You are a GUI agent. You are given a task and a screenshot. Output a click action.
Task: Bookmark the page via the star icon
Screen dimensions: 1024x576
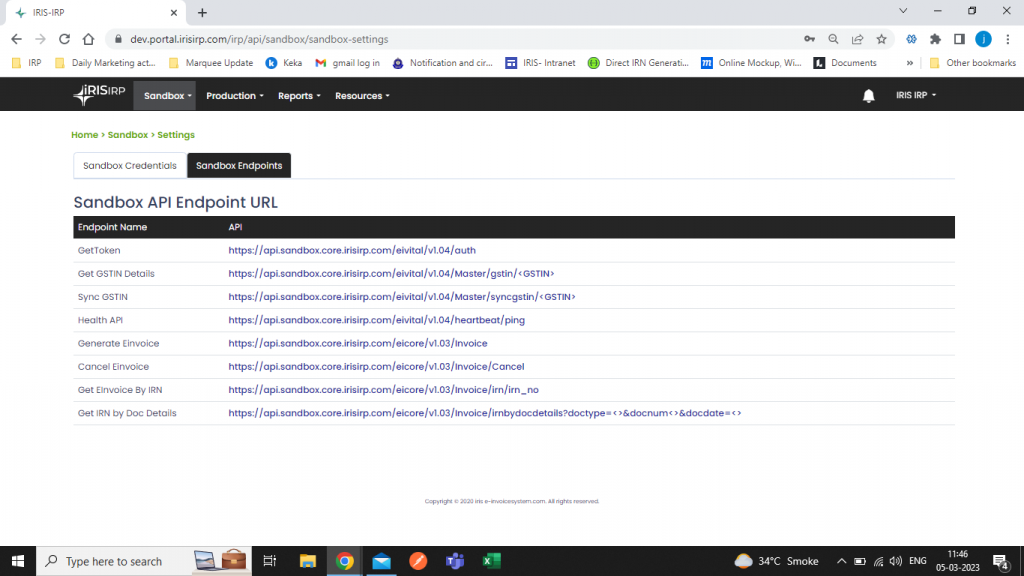(x=879, y=38)
